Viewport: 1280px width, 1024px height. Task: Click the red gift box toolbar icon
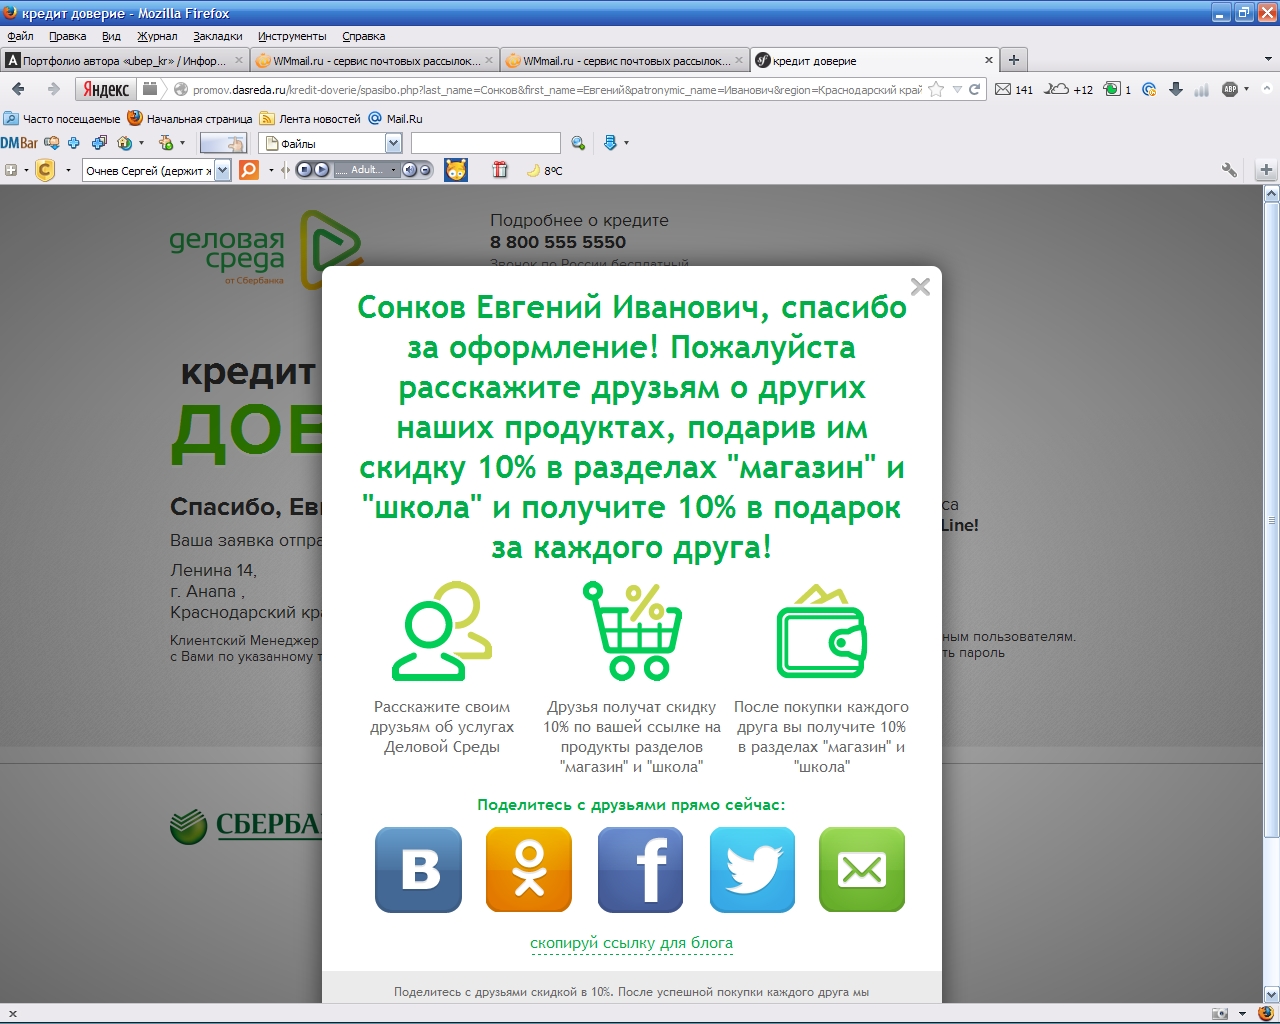500,170
